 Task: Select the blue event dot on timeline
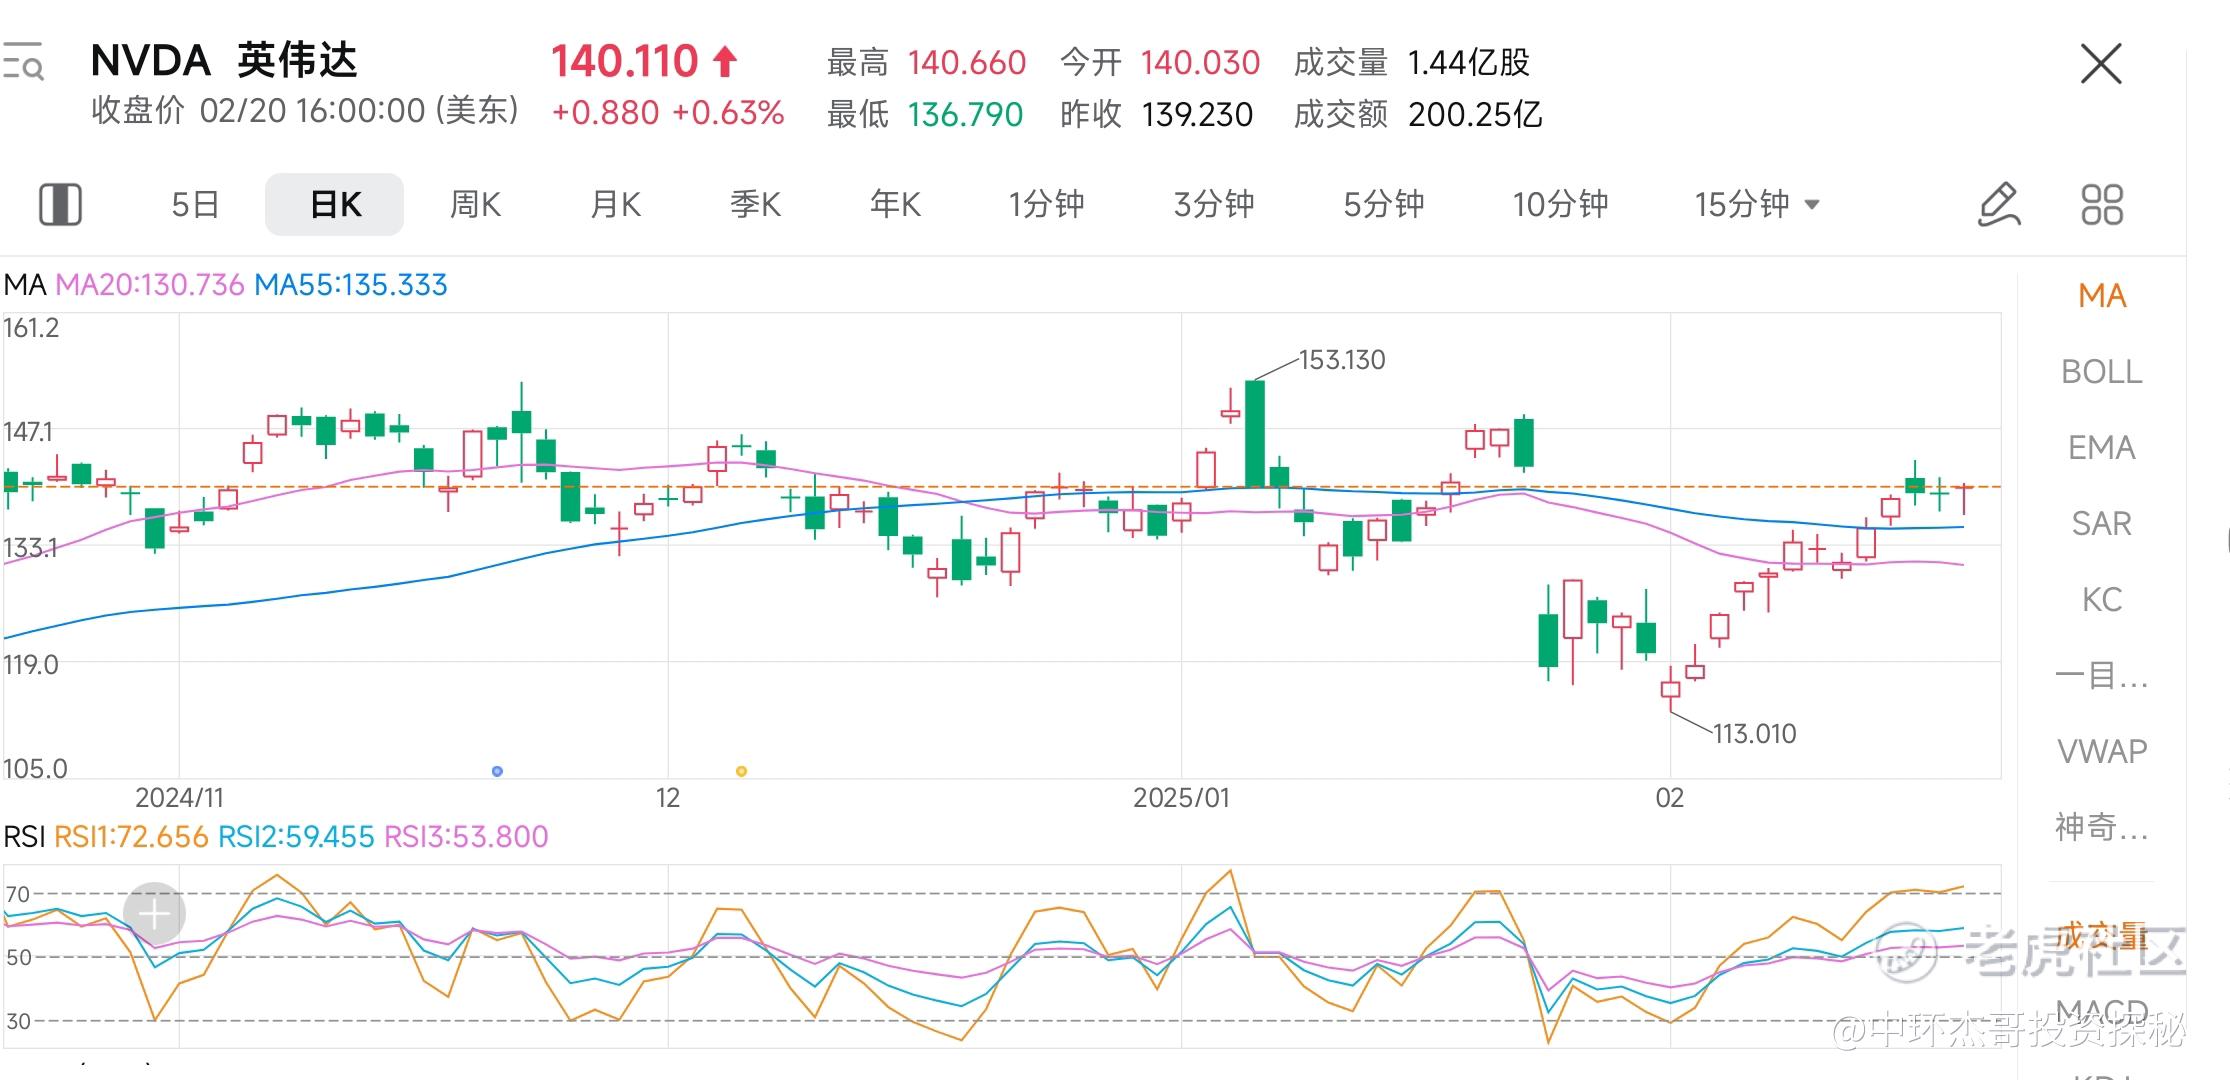tap(497, 771)
